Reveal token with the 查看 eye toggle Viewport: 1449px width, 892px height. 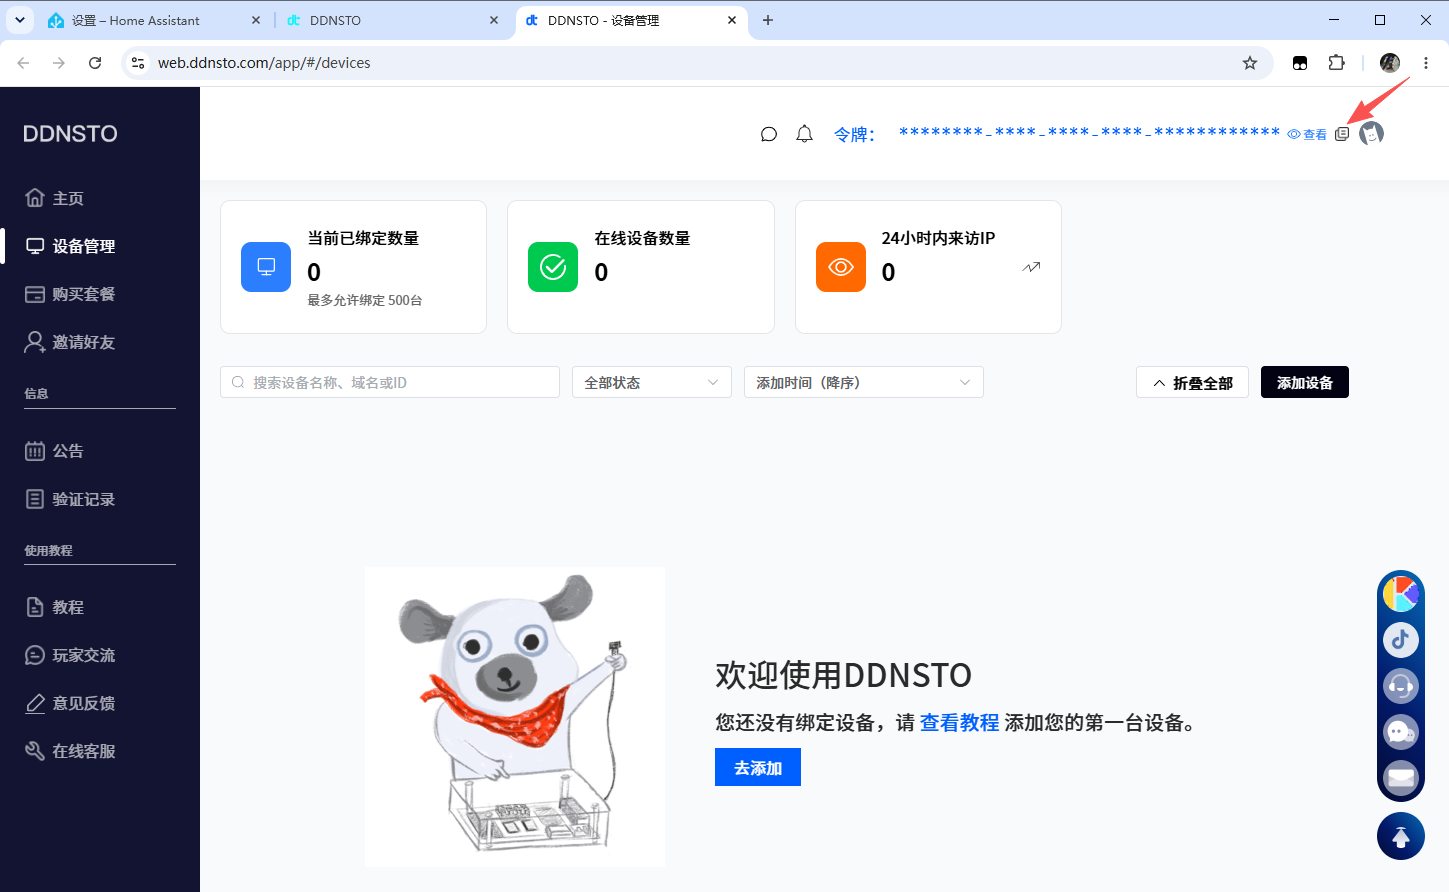[1307, 134]
